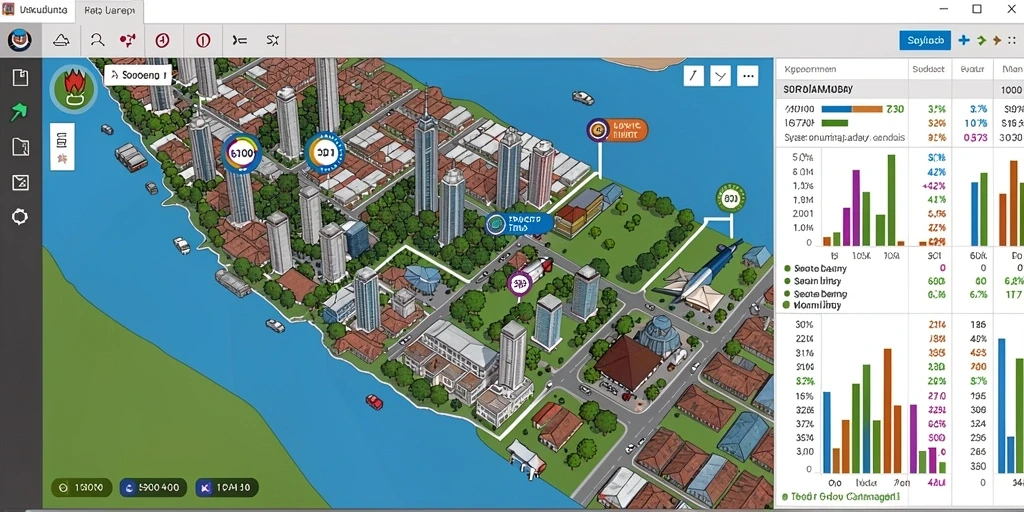Viewport: 1024px width, 512px height.
Task: Click the circular refresh icon in left sidebar
Action: [20, 217]
